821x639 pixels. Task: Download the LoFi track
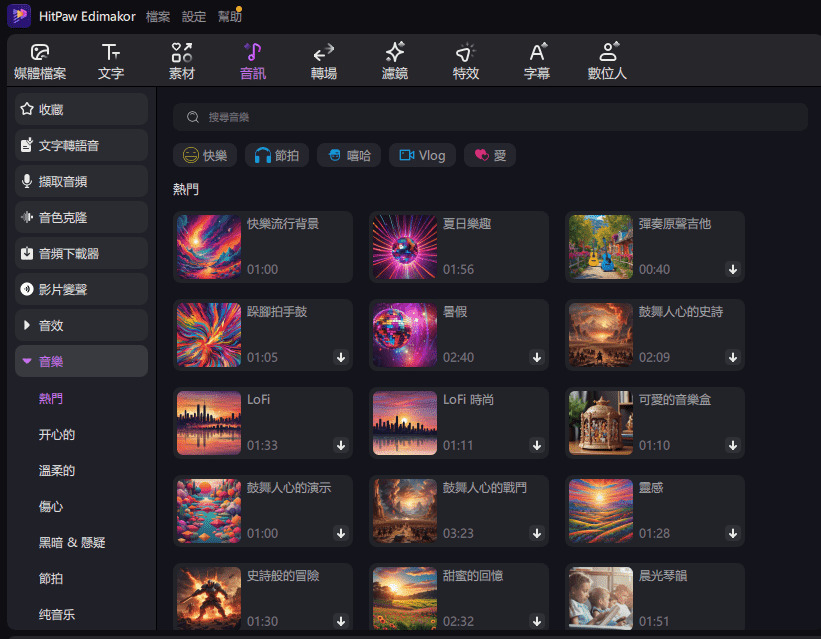click(x=340, y=444)
